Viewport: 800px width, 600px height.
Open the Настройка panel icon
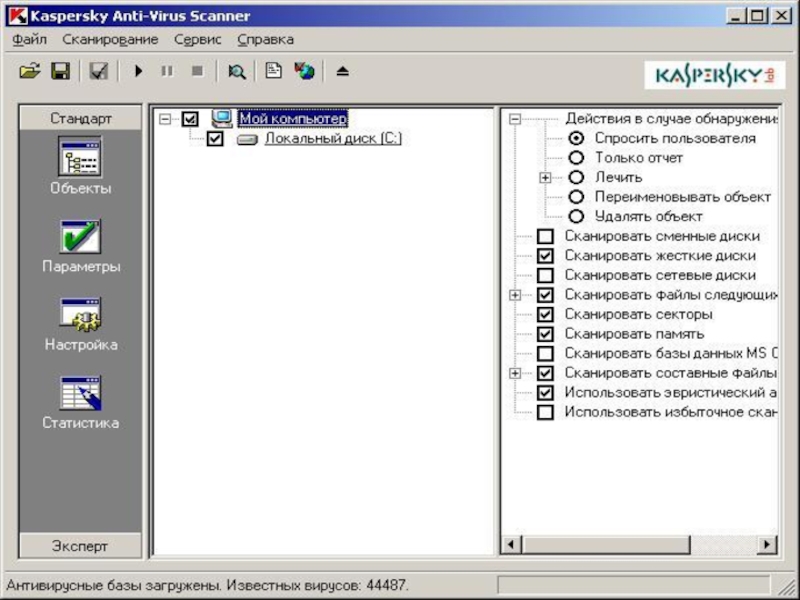tap(80, 314)
